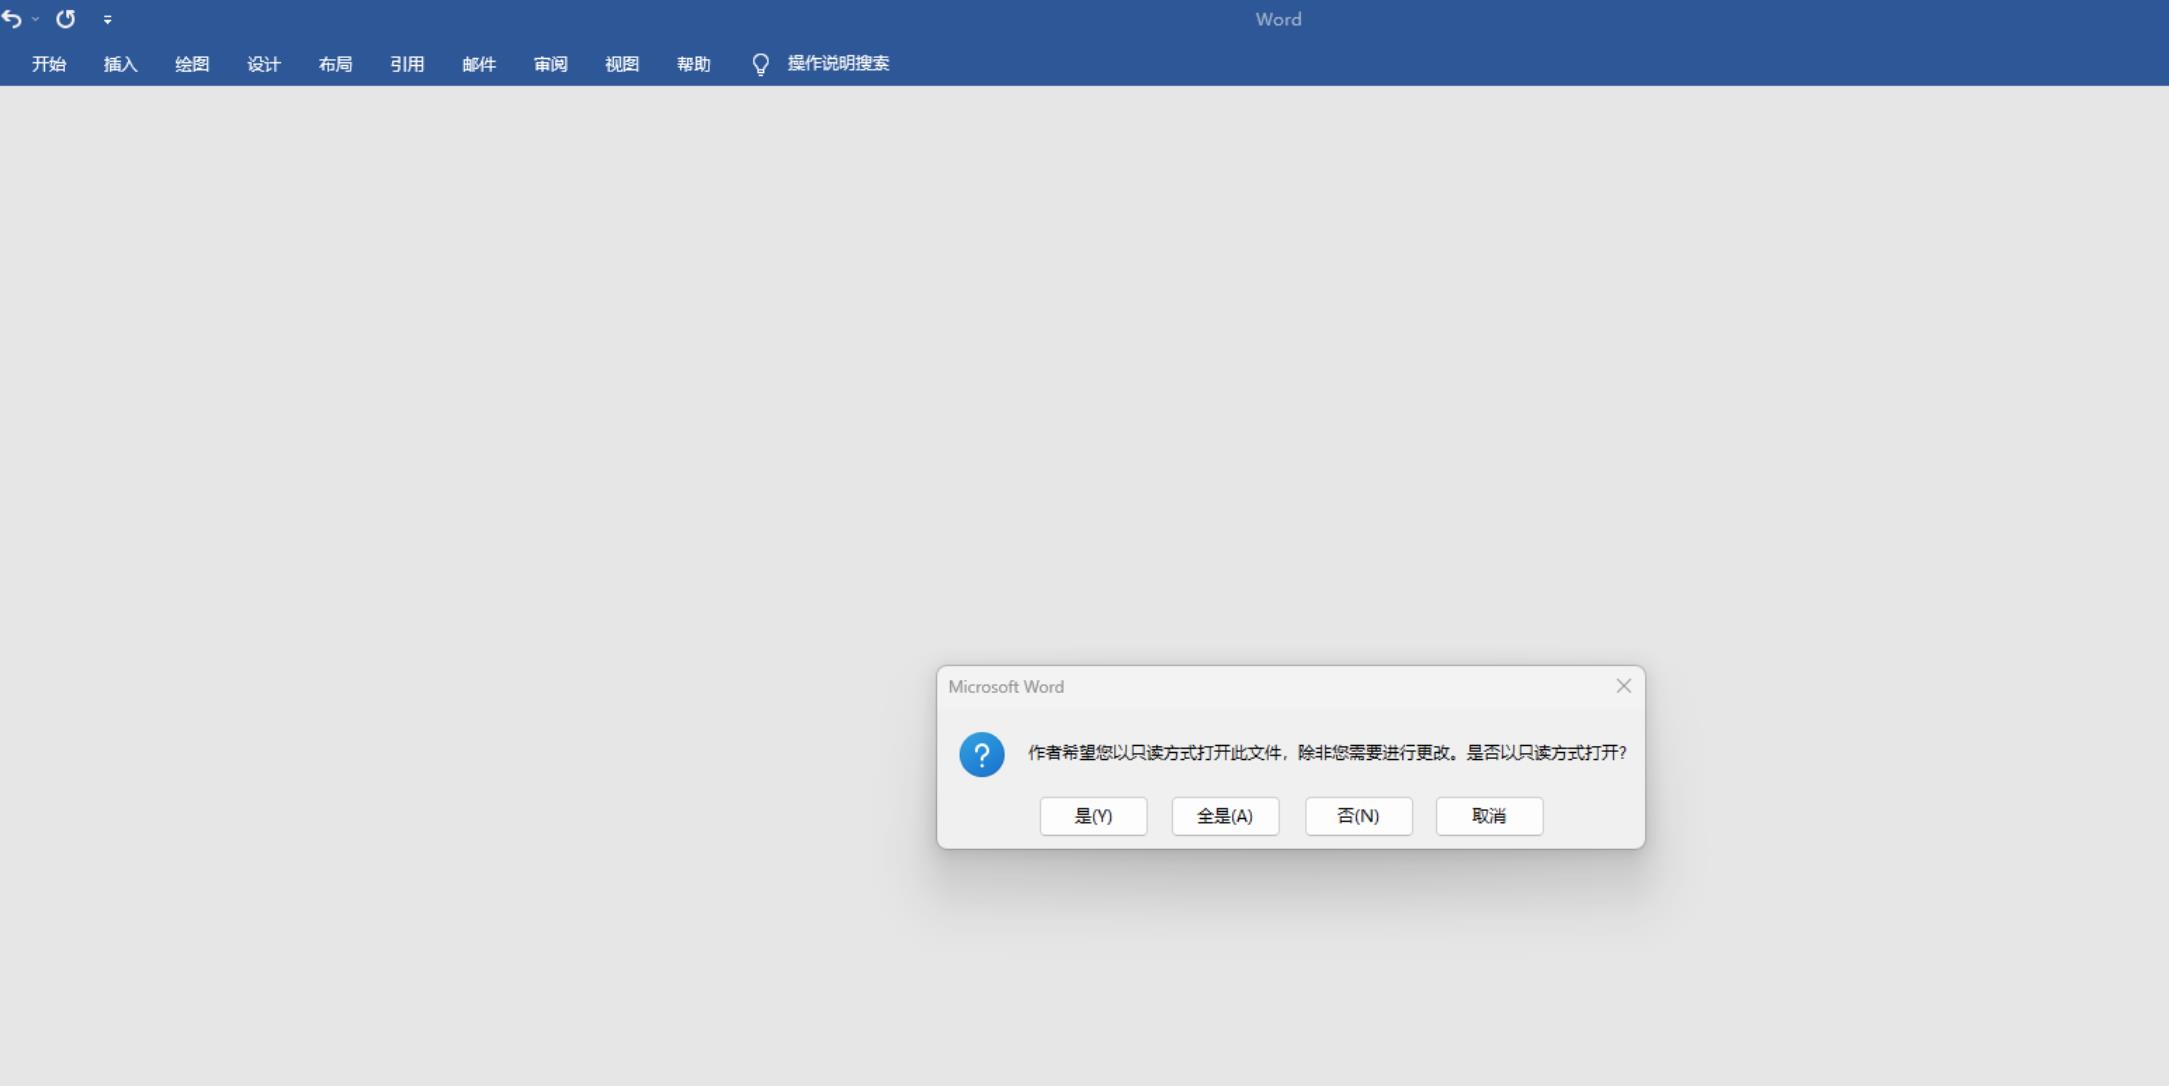Image resolution: width=2169 pixels, height=1086 pixels.
Task: Select the 视图 tab
Action: tap(622, 64)
